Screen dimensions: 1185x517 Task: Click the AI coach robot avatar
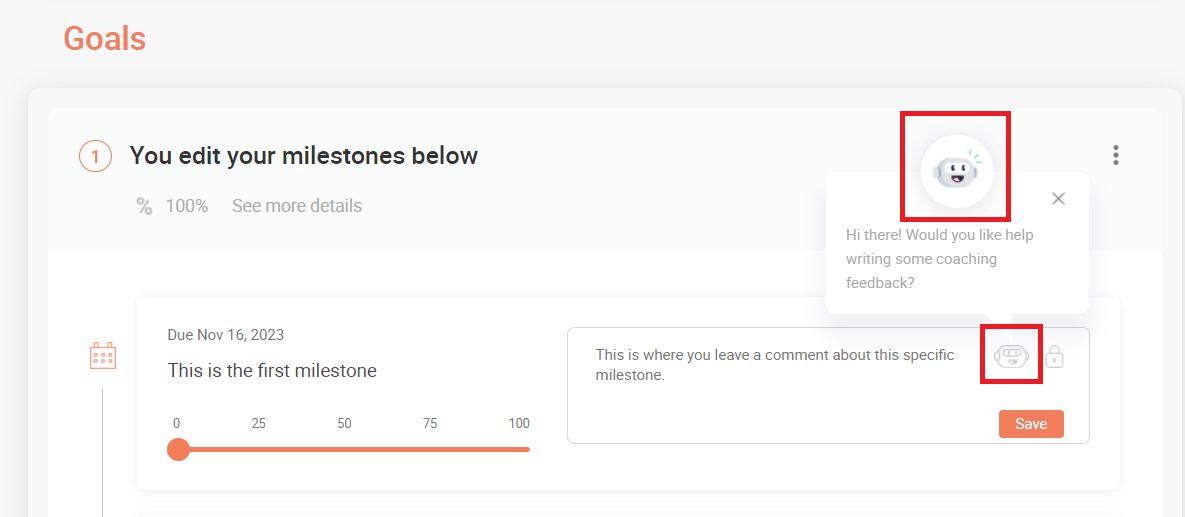click(956, 171)
